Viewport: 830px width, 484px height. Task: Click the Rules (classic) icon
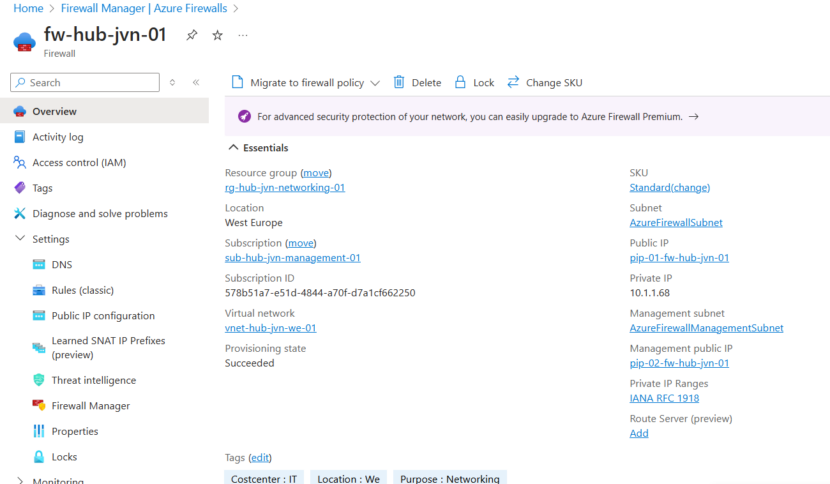click(x=39, y=290)
